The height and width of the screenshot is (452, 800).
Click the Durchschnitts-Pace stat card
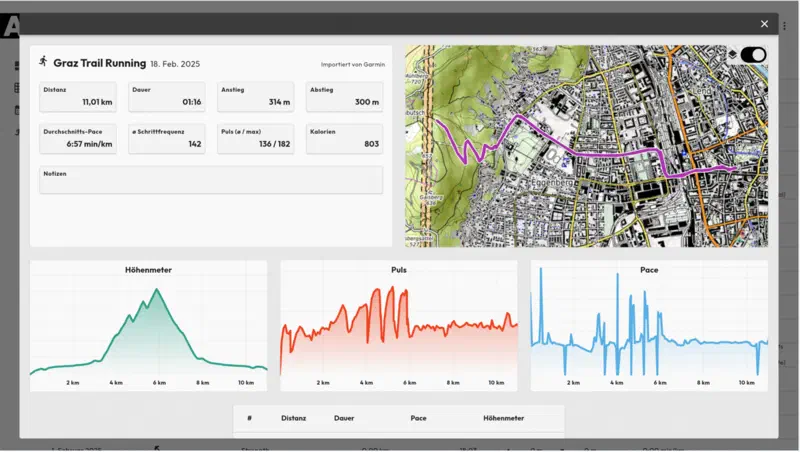click(78, 138)
